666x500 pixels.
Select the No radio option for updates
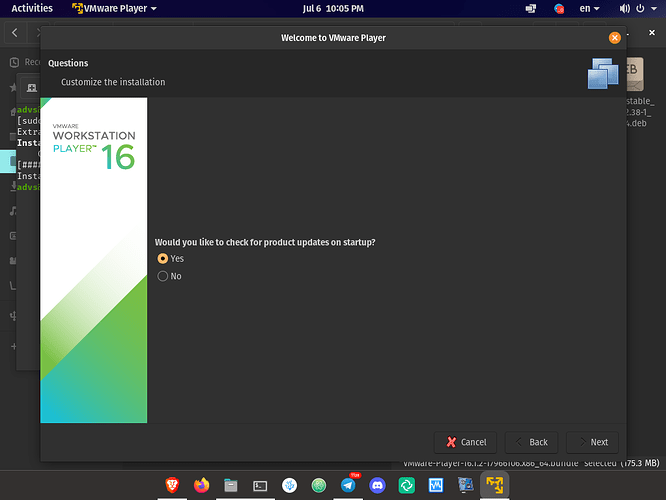pos(169,276)
